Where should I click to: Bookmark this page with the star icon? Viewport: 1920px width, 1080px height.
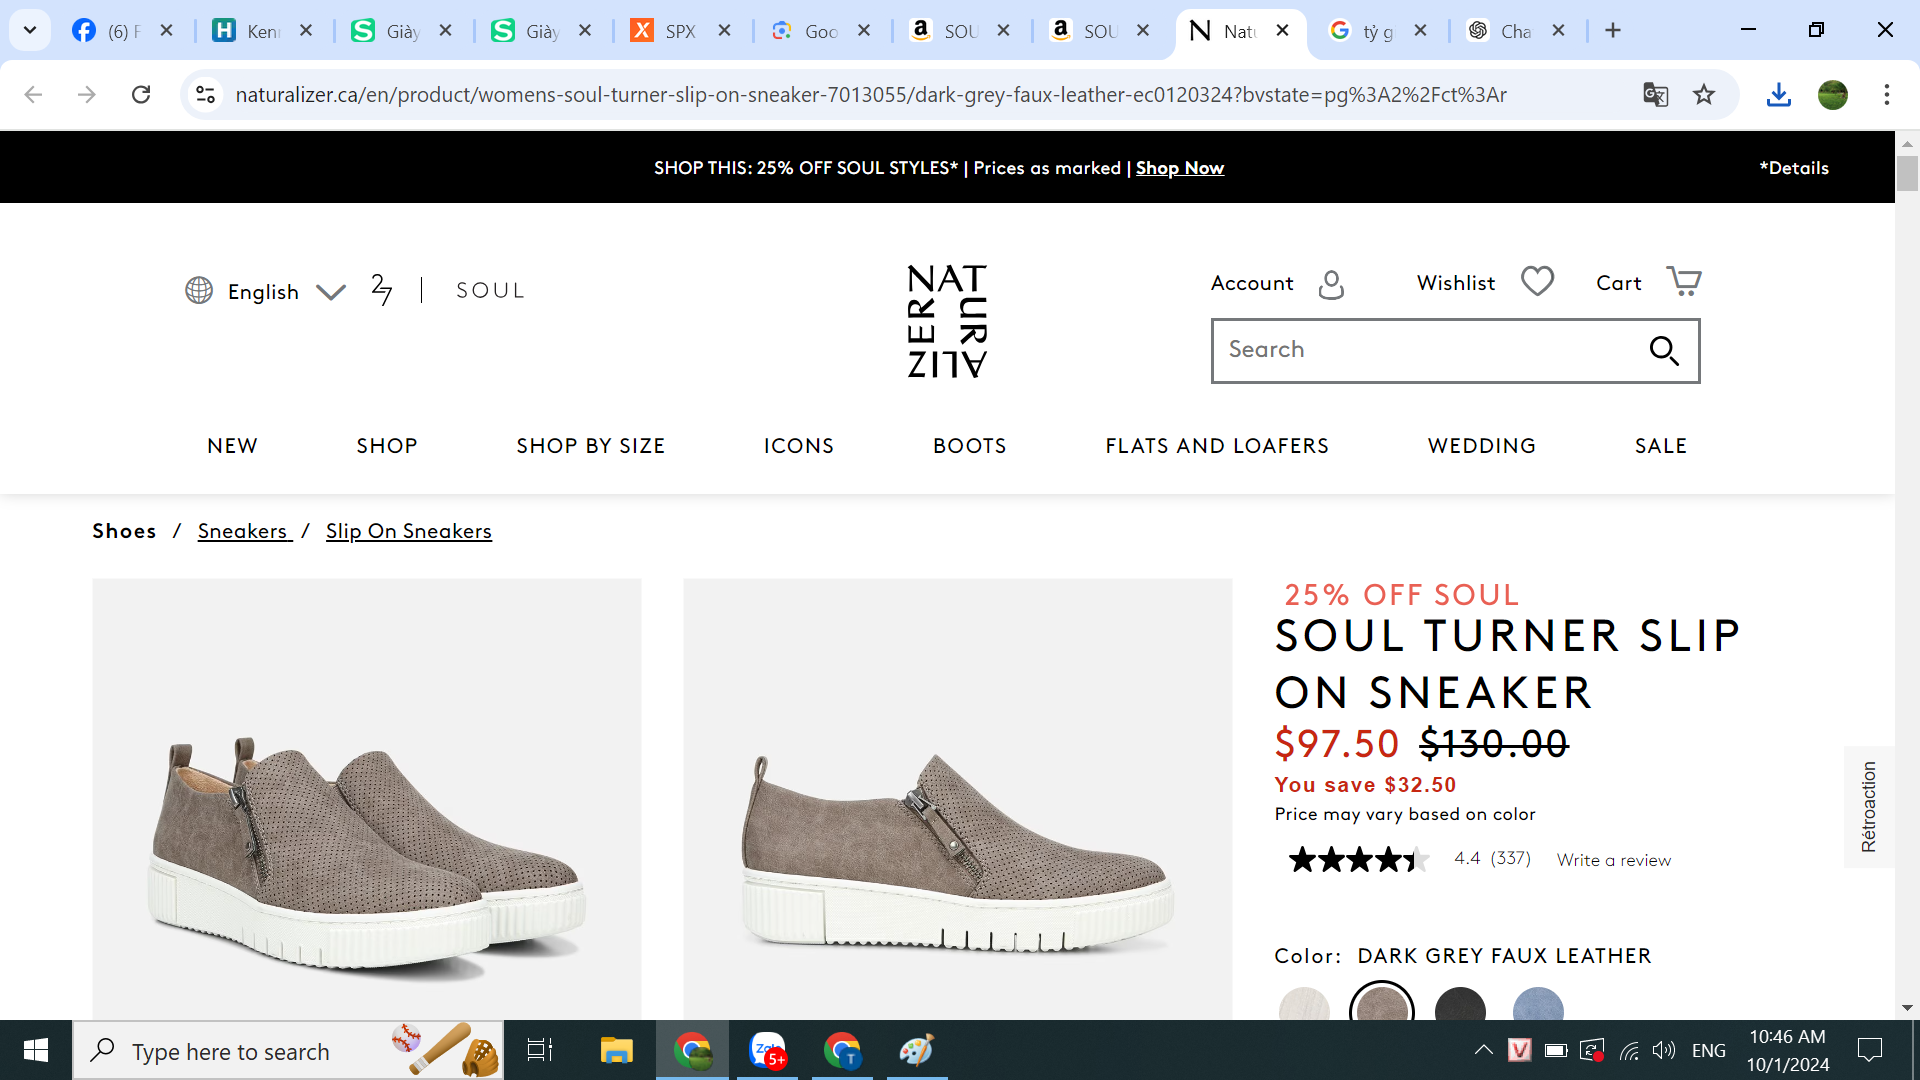coord(1704,95)
